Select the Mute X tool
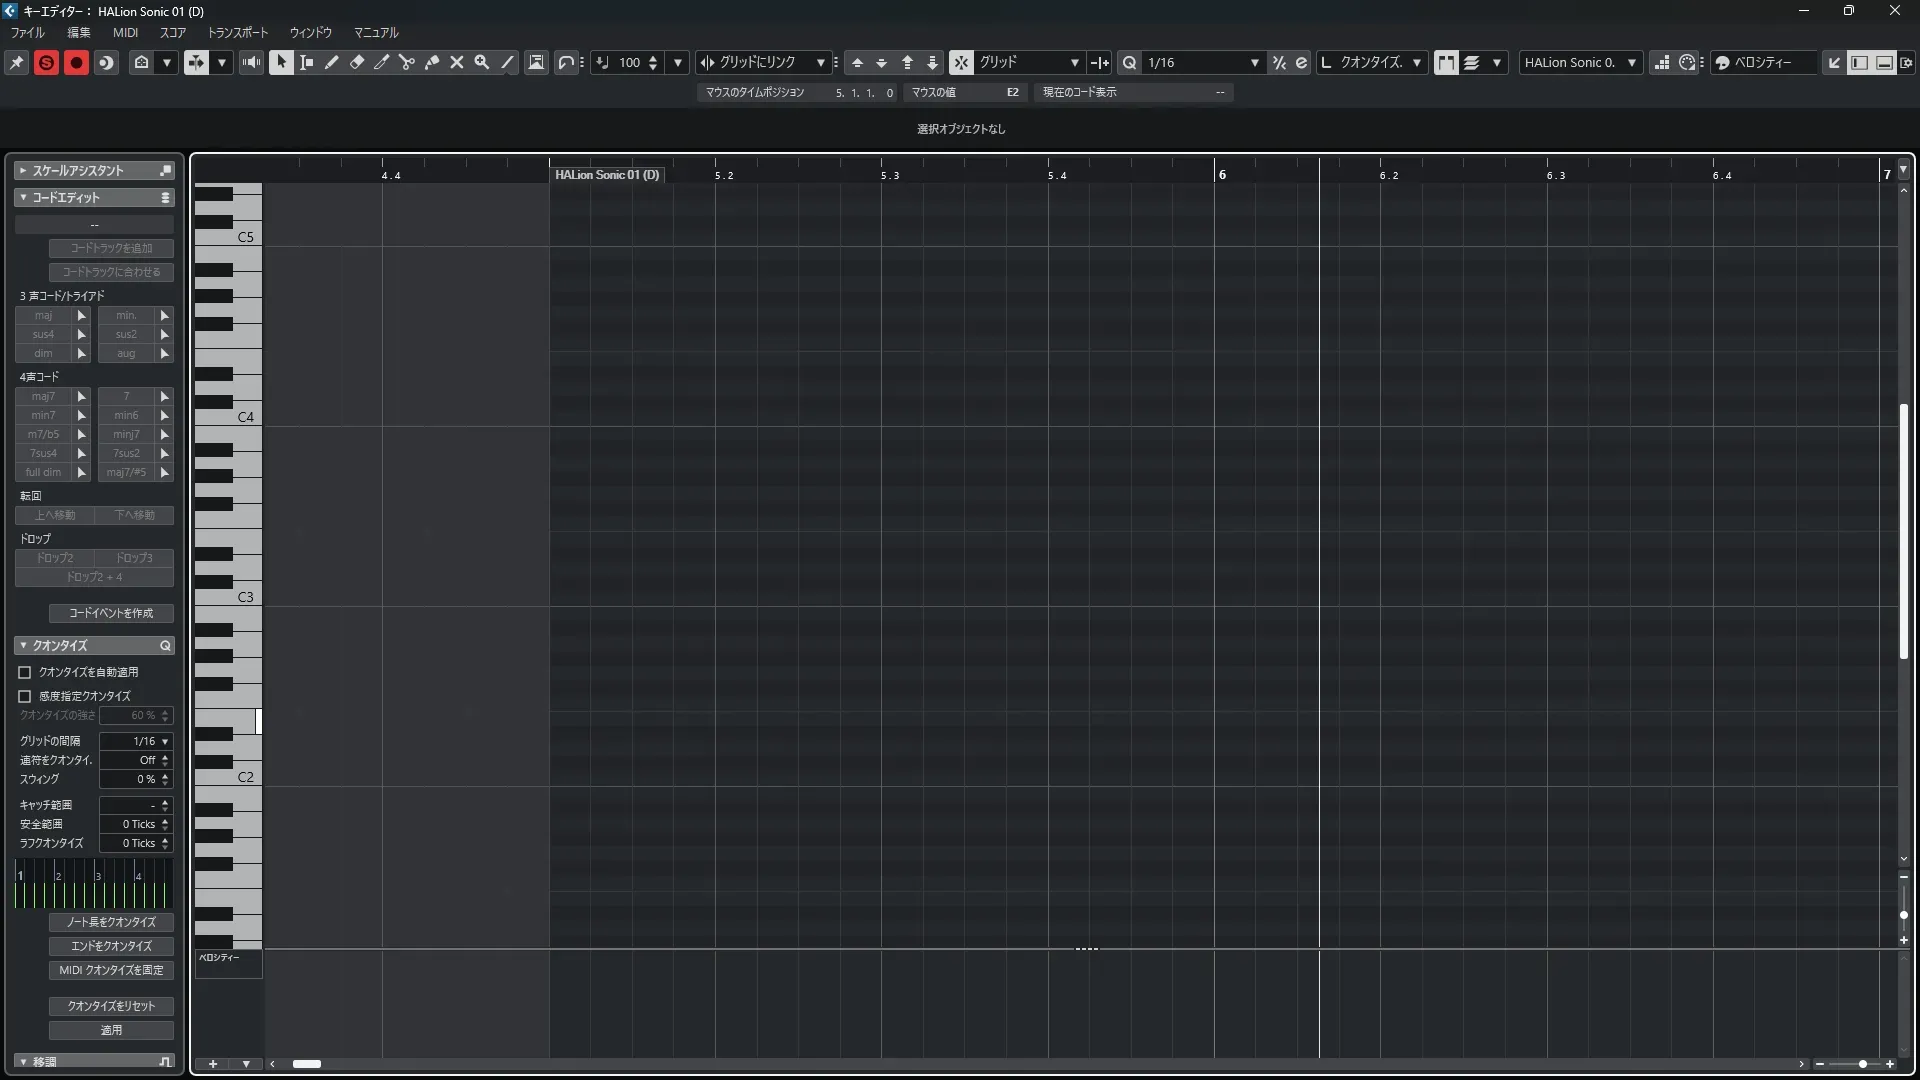 (457, 62)
